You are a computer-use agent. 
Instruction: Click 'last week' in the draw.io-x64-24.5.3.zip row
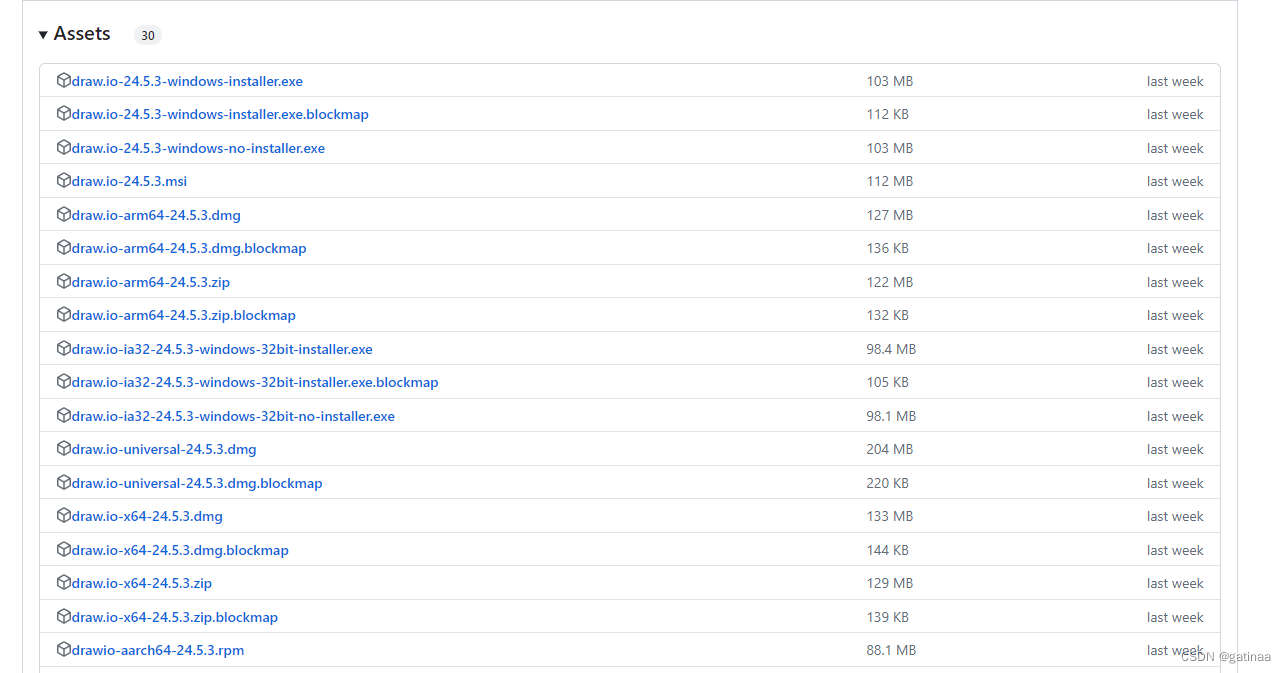pyautogui.click(x=1175, y=583)
